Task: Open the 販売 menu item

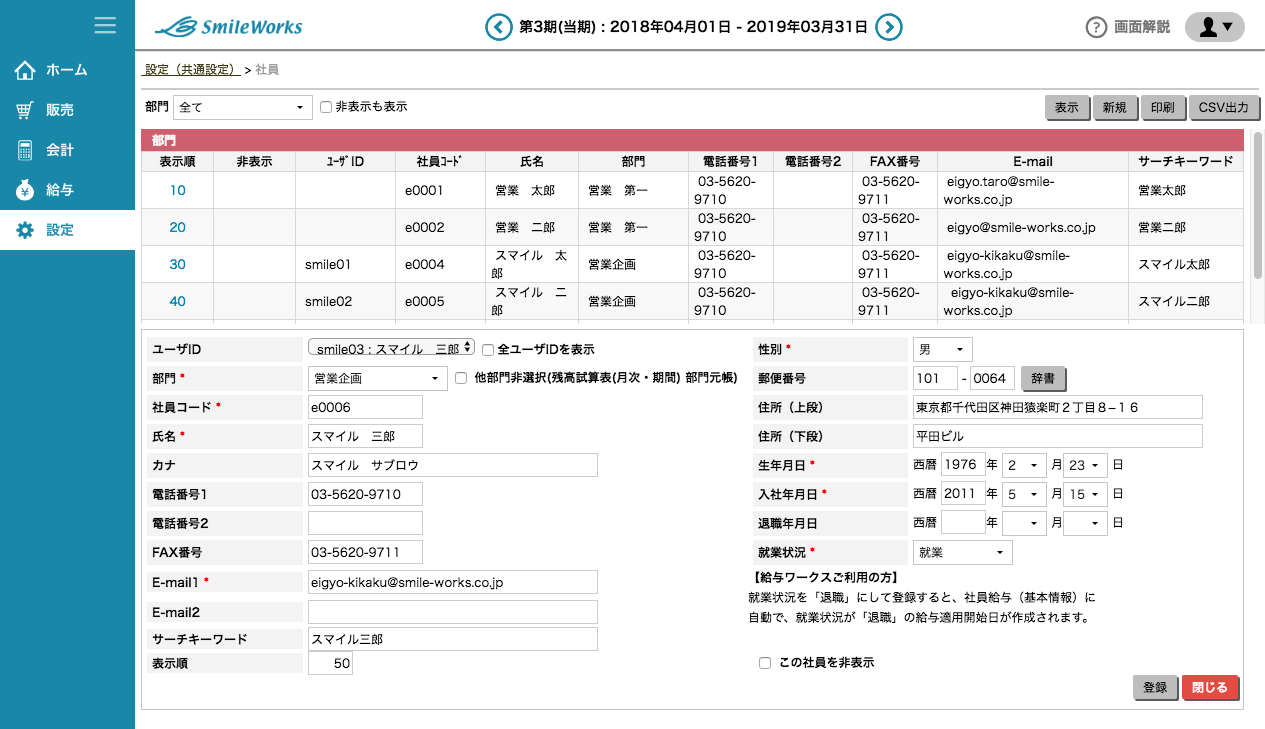Action: 67,110
